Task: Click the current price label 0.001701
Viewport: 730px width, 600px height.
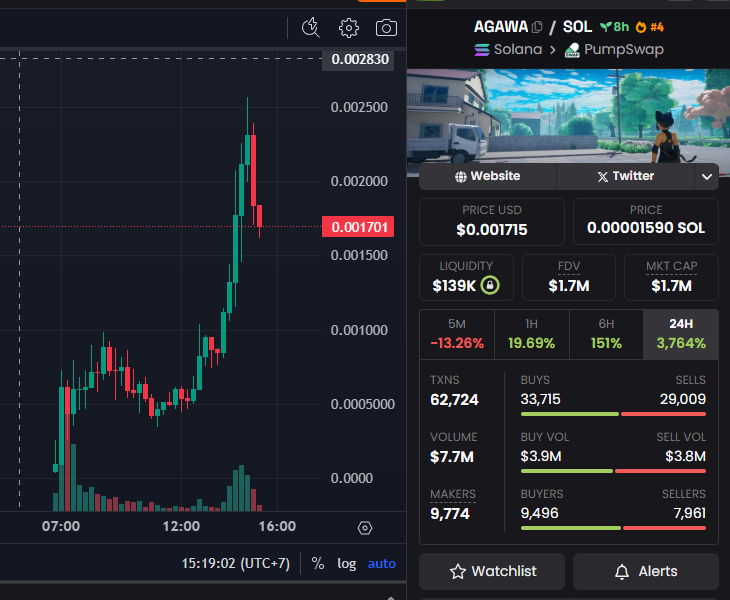Action: tap(358, 227)
